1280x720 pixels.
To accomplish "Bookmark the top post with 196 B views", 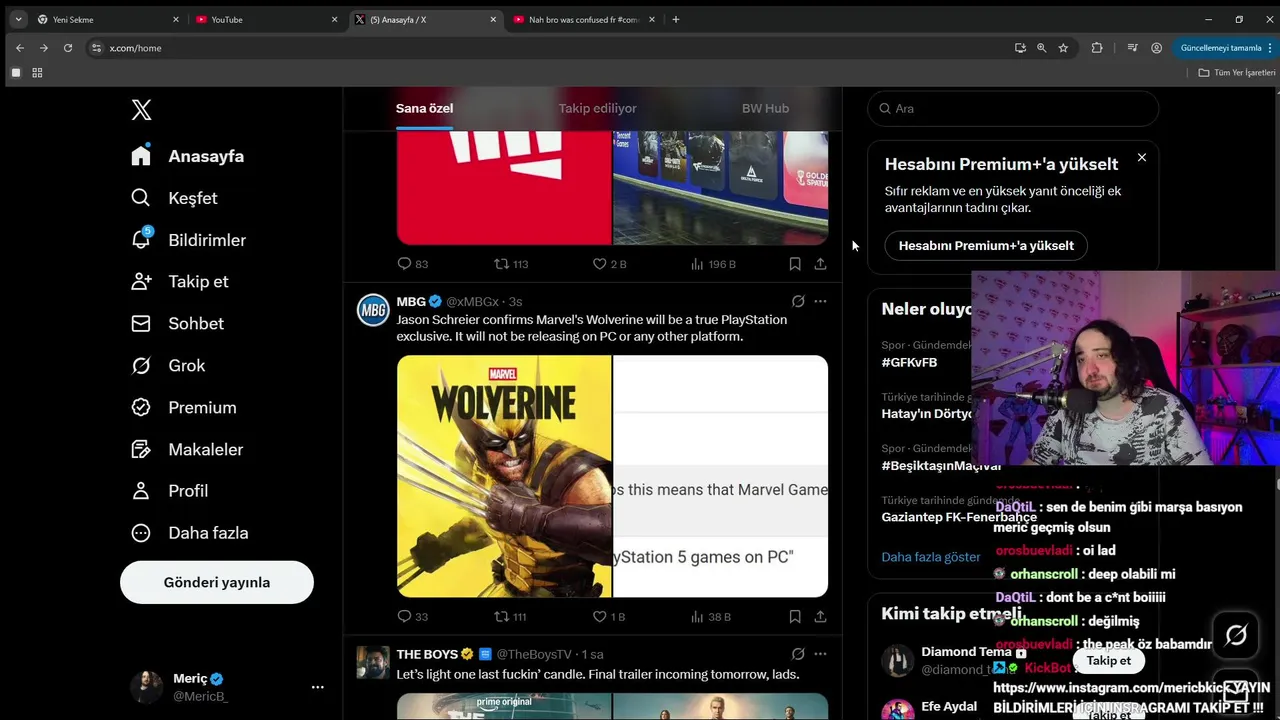I will point(795,264).
